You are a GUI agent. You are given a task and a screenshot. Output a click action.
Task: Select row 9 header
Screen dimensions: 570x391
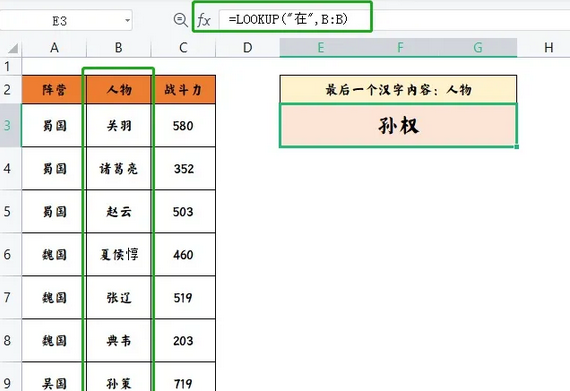[11, 376]
